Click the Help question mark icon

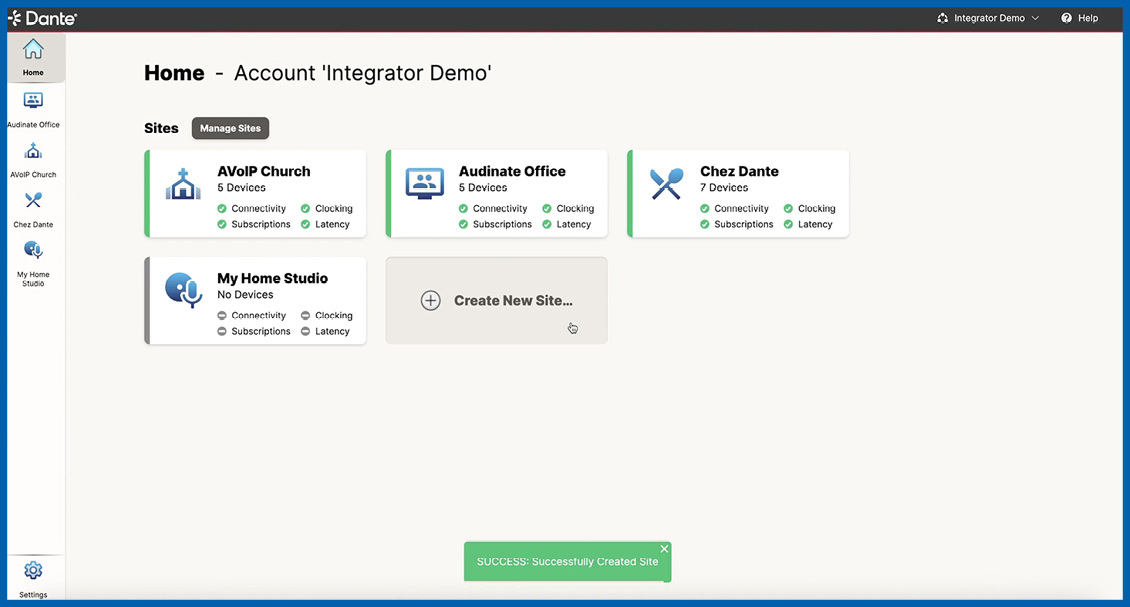(x=1066, y=18)
